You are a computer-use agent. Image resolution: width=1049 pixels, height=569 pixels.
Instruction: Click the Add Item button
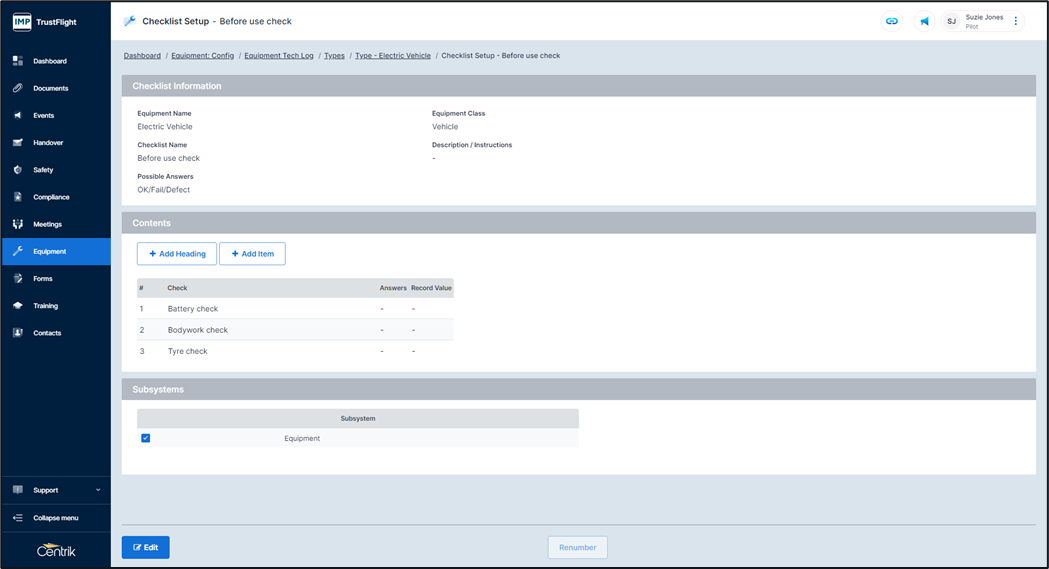pyautogui.click(x=252, y=254)
